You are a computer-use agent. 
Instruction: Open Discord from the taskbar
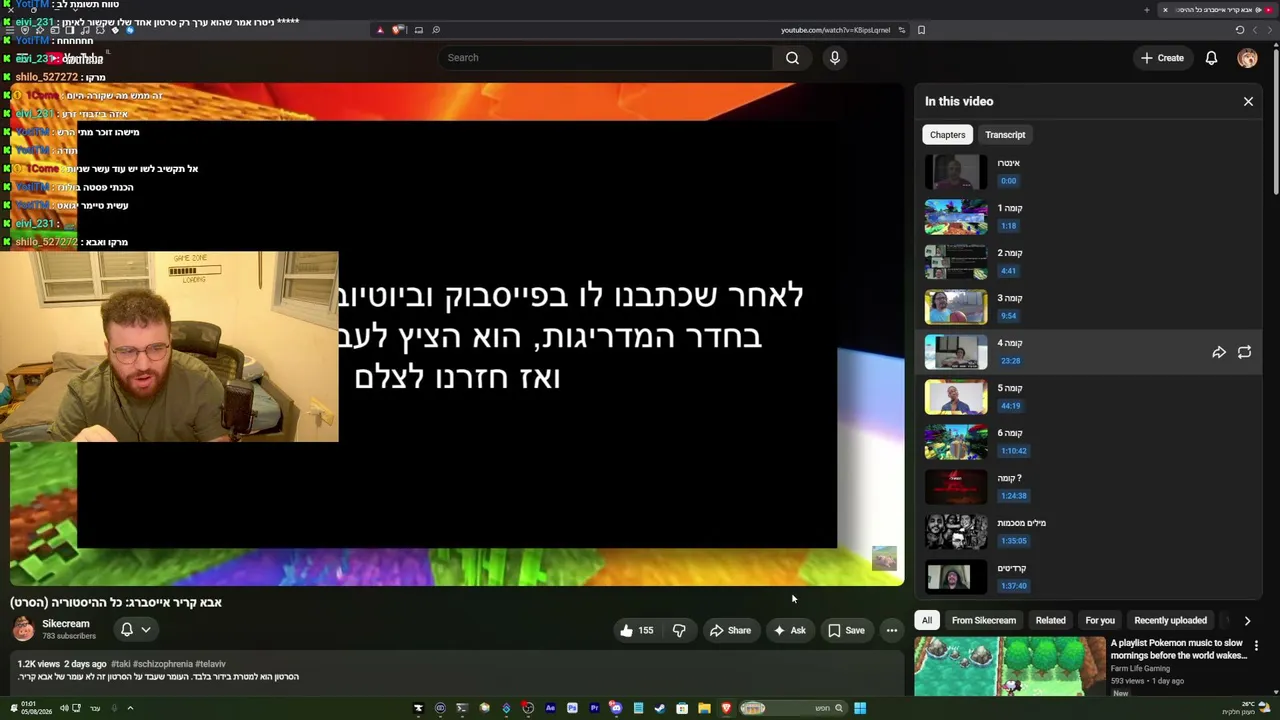[616, 709]
